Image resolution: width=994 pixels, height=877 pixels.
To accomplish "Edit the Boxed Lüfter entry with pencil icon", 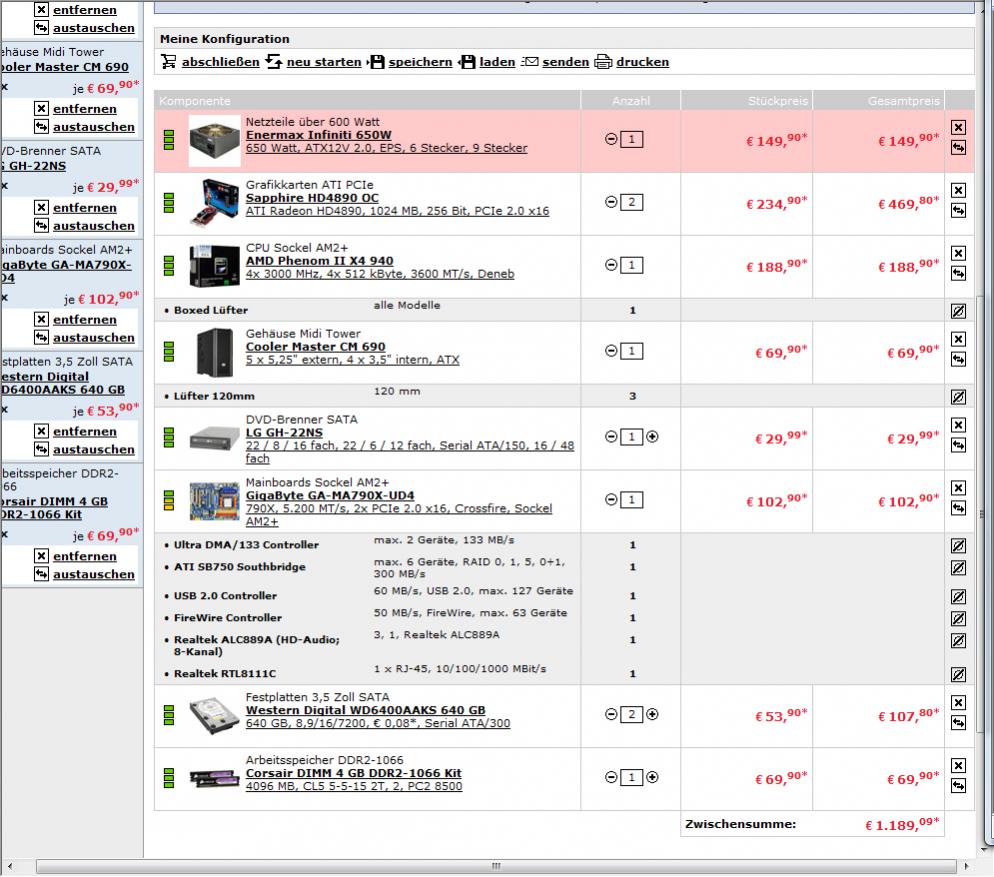I will tap(958, 311).
